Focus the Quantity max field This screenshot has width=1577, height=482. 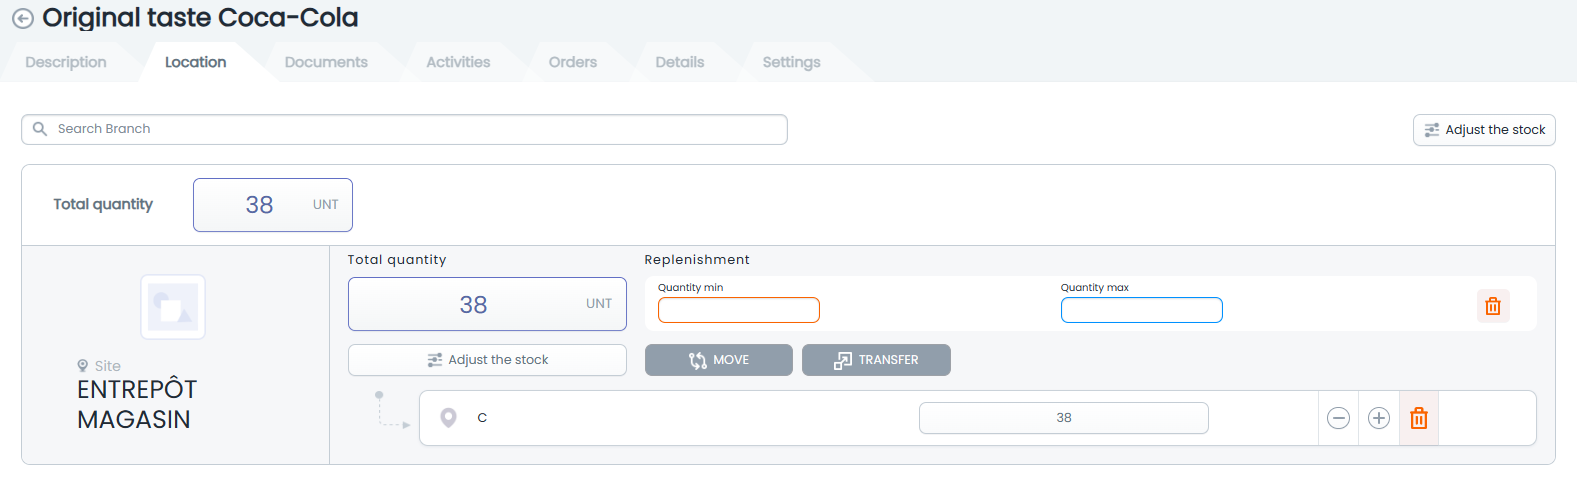point(1142,310)
